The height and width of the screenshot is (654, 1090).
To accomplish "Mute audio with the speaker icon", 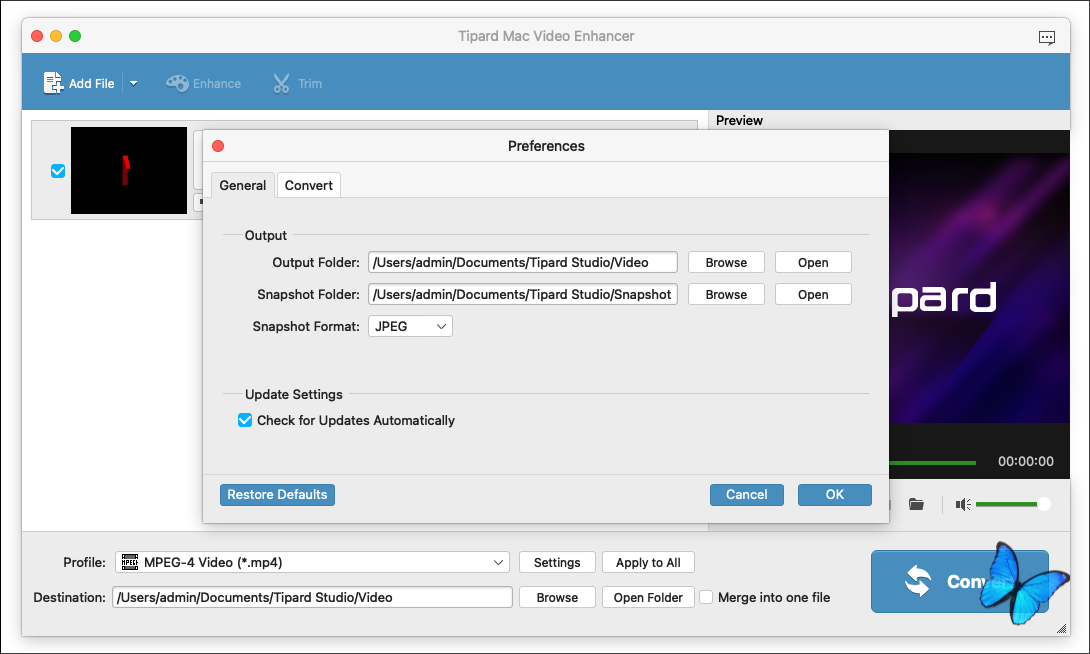I will tap(963, 504).
